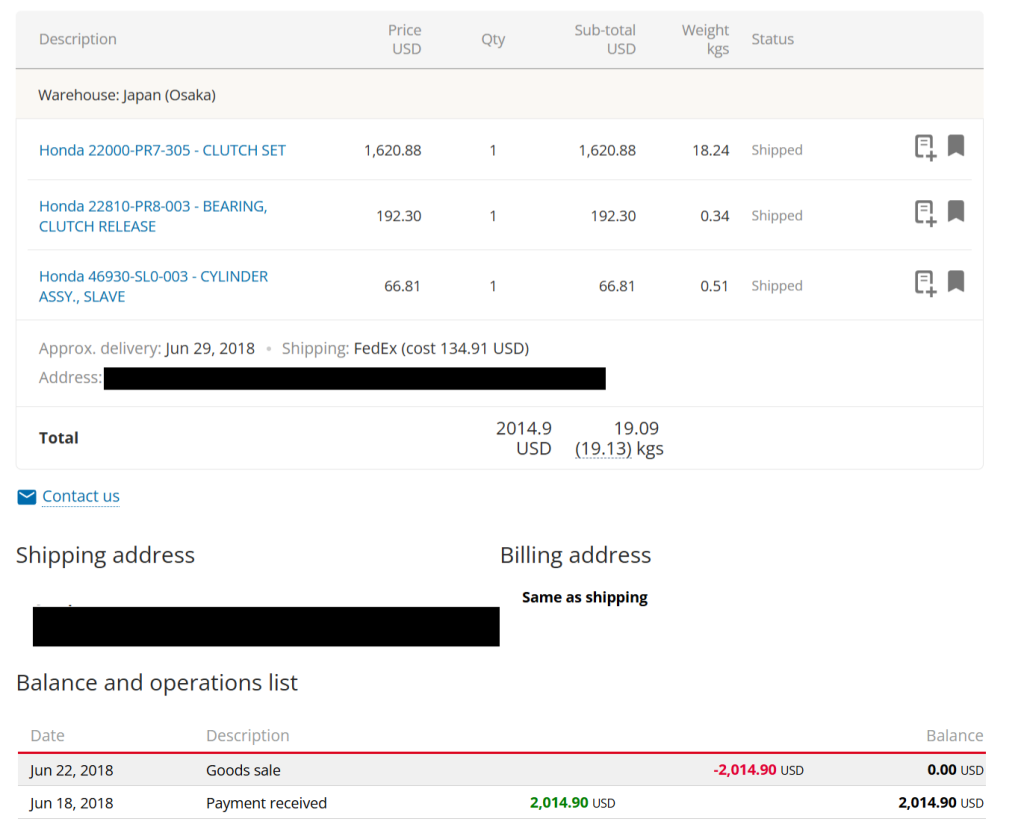Screen dimensions: 1024x833
Task: Click add-note icon for Honda Clutch Set
Action: pyautogui.click(x=925, y=148)
